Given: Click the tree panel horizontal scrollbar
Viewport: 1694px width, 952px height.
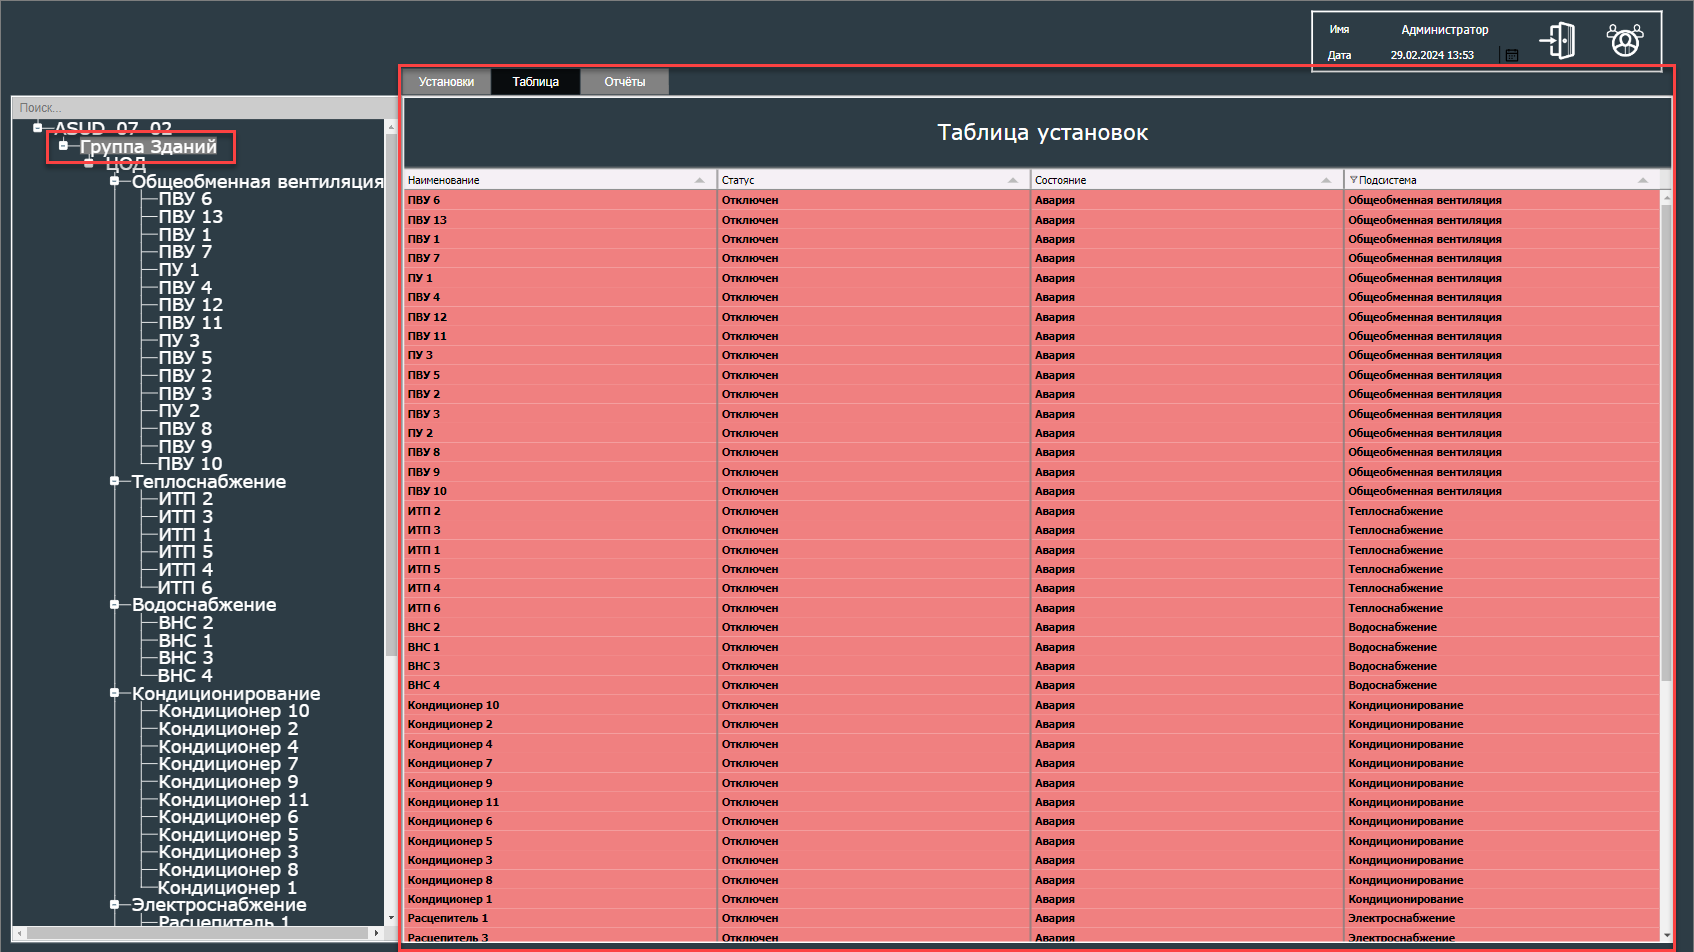Looking at the screenshot, I should pos(197,933).
